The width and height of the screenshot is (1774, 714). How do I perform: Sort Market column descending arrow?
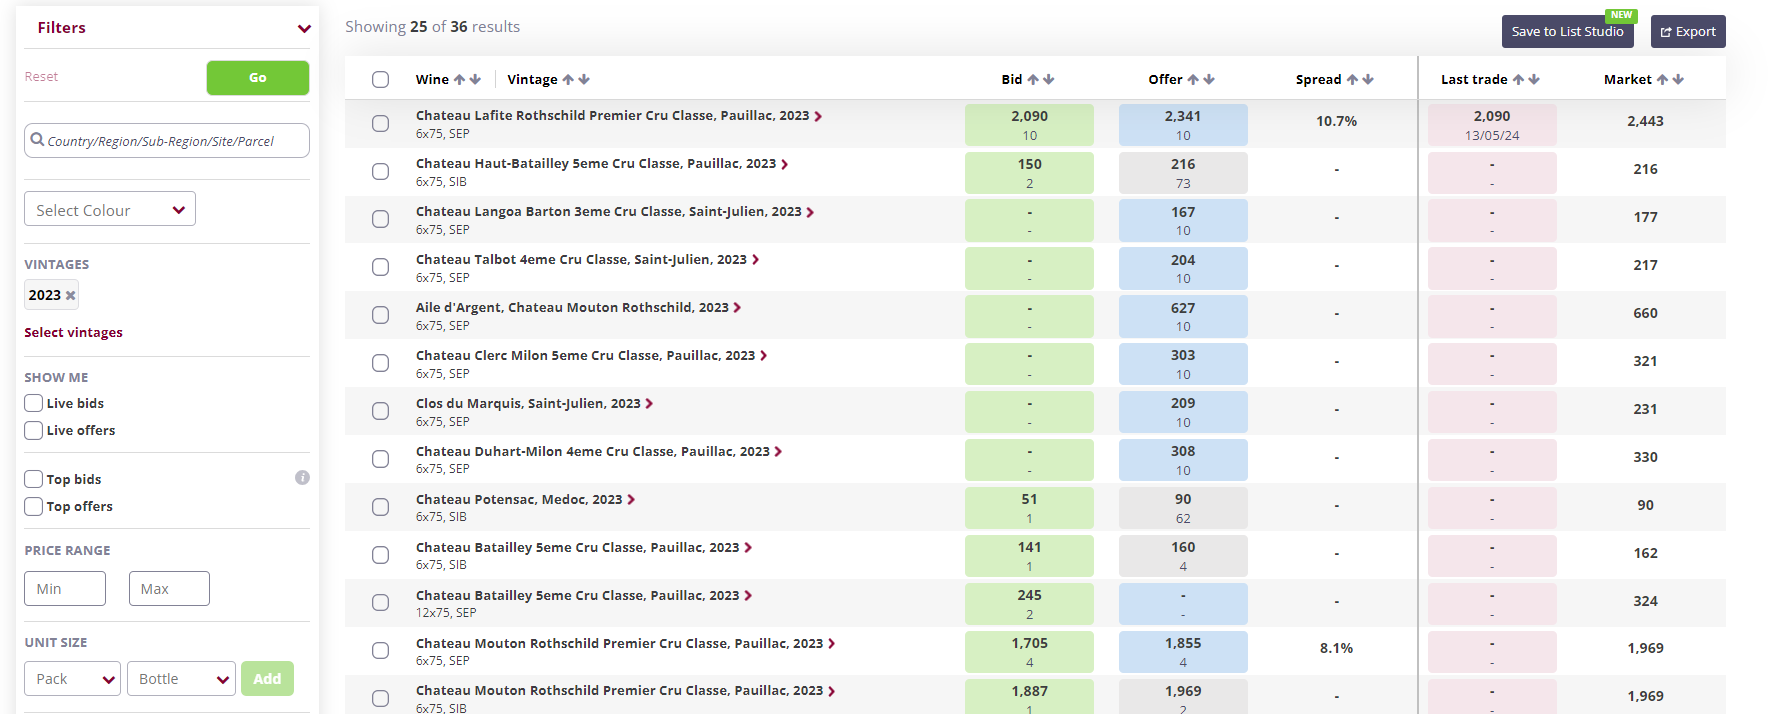tap(1678, 79)
